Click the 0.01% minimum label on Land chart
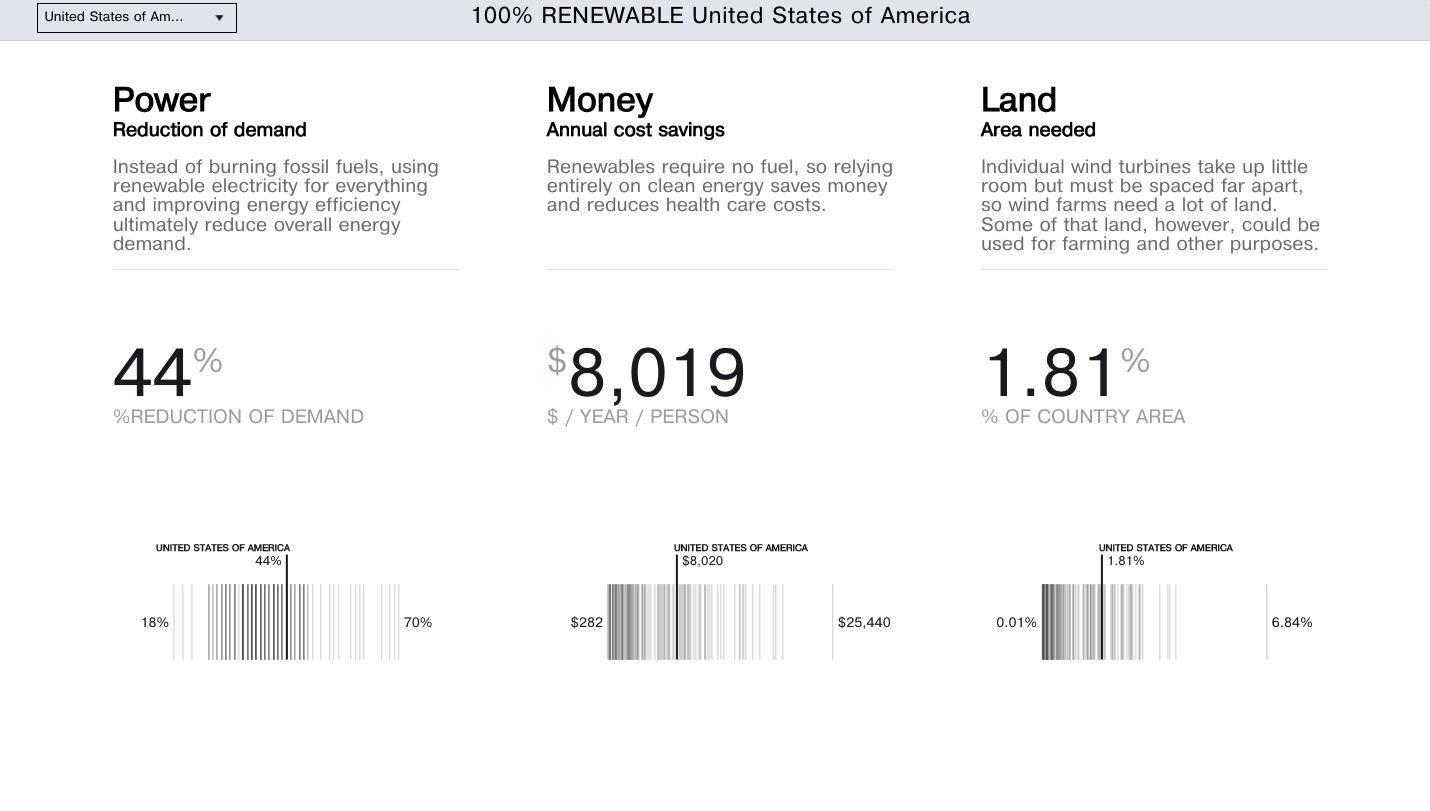 coord(1016,623)
